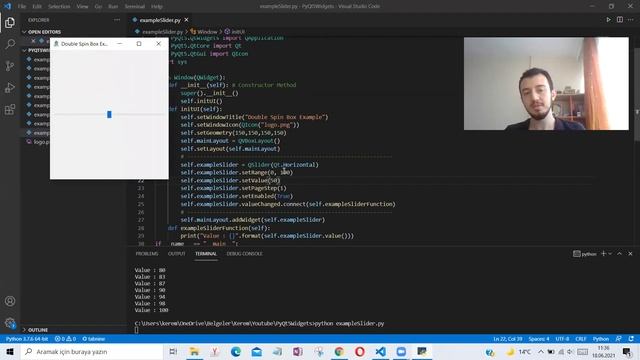Viewport: 640px width, 360px height.
Task: Click slider handle in Double Spin Box window
Action: click(x=109, y=114)
